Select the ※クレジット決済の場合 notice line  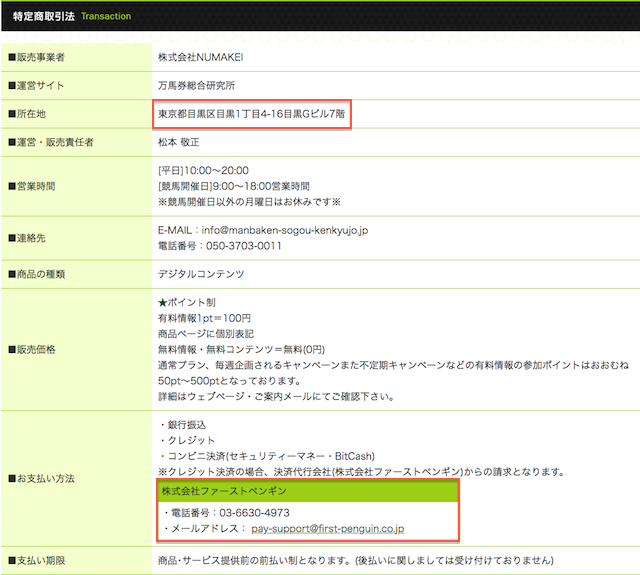pyautogui.click(x=362, y=472)
